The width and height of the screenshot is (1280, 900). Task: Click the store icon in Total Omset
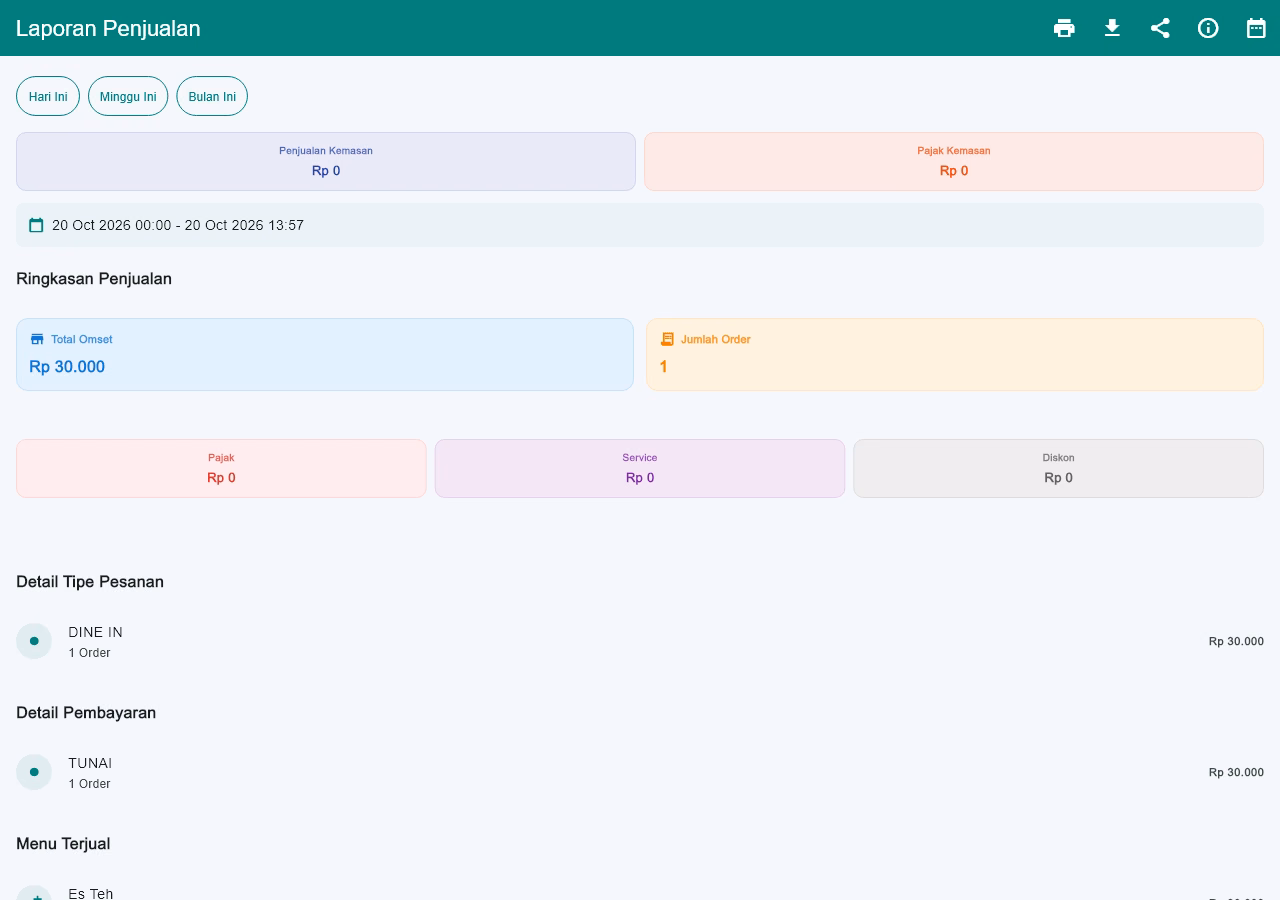point(37,339)
